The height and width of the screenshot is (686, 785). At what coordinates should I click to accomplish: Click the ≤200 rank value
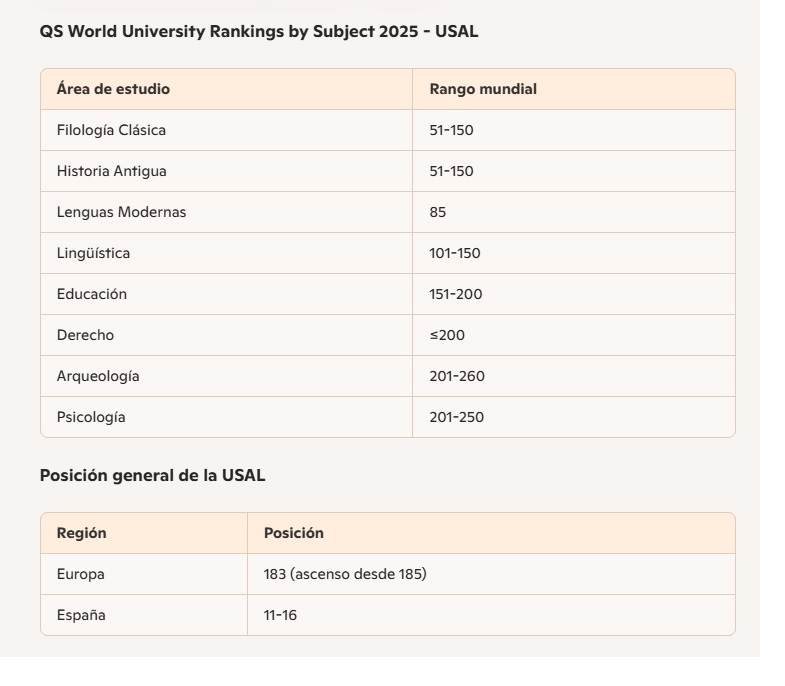pyautogui.click(x=447, y=335)
